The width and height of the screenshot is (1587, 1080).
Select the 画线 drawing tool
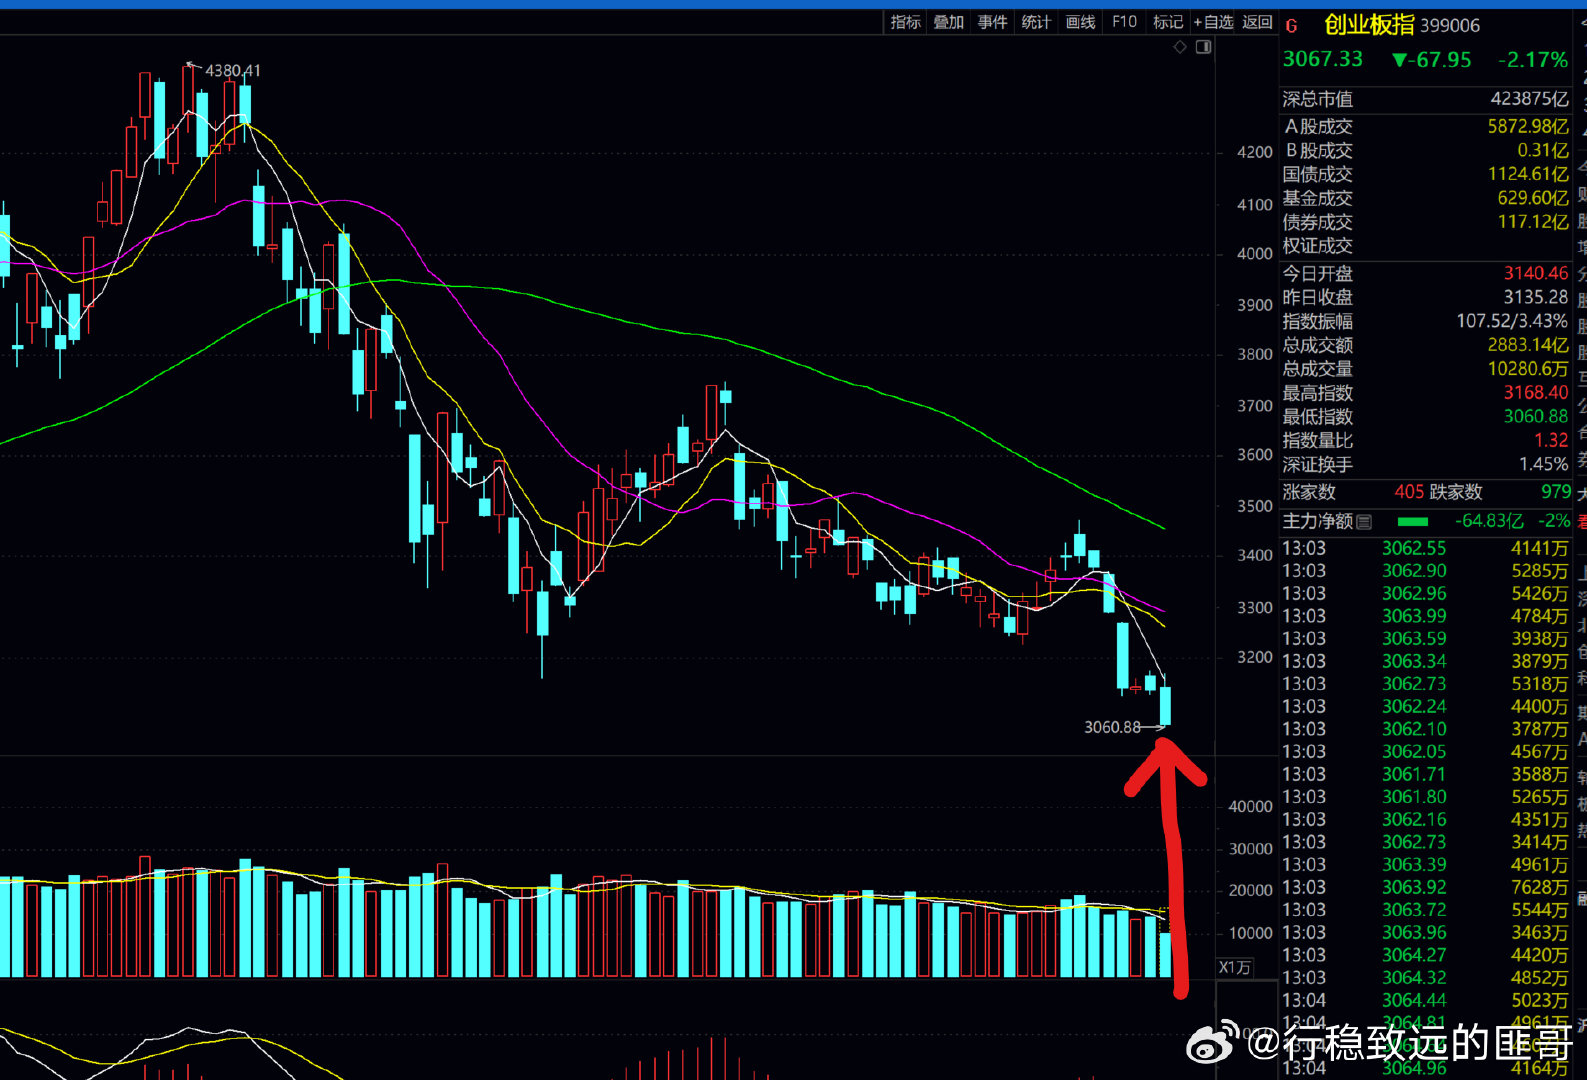(x=1080, y=22)
